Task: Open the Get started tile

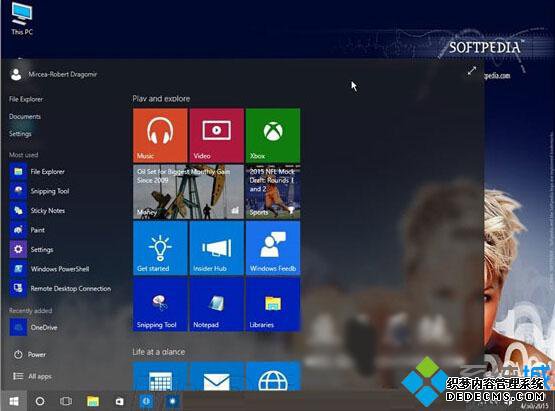Action: [x=160, y=248]
